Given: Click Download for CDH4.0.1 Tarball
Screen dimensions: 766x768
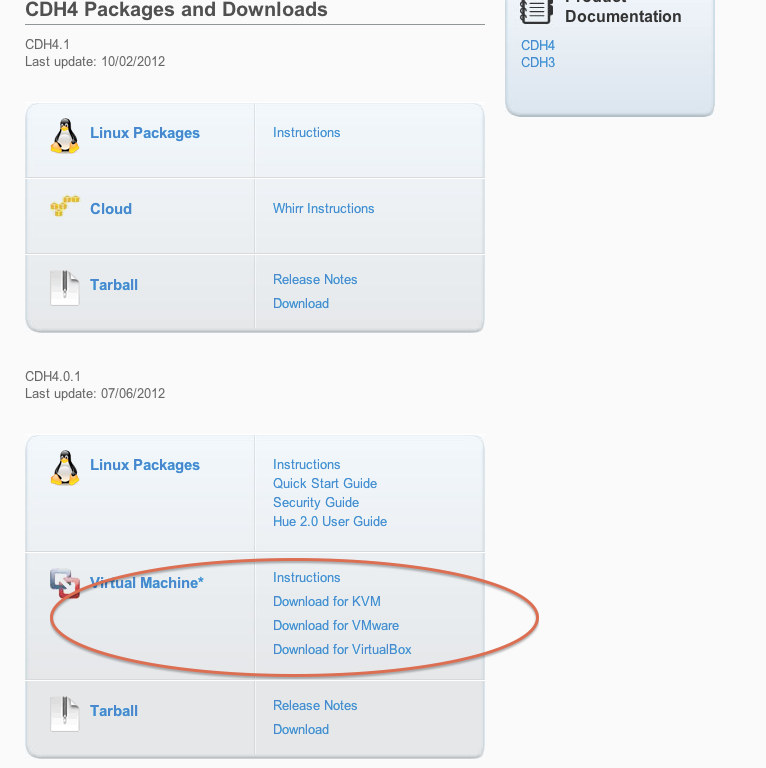Looking at the screenshot, I should (301, 729).
